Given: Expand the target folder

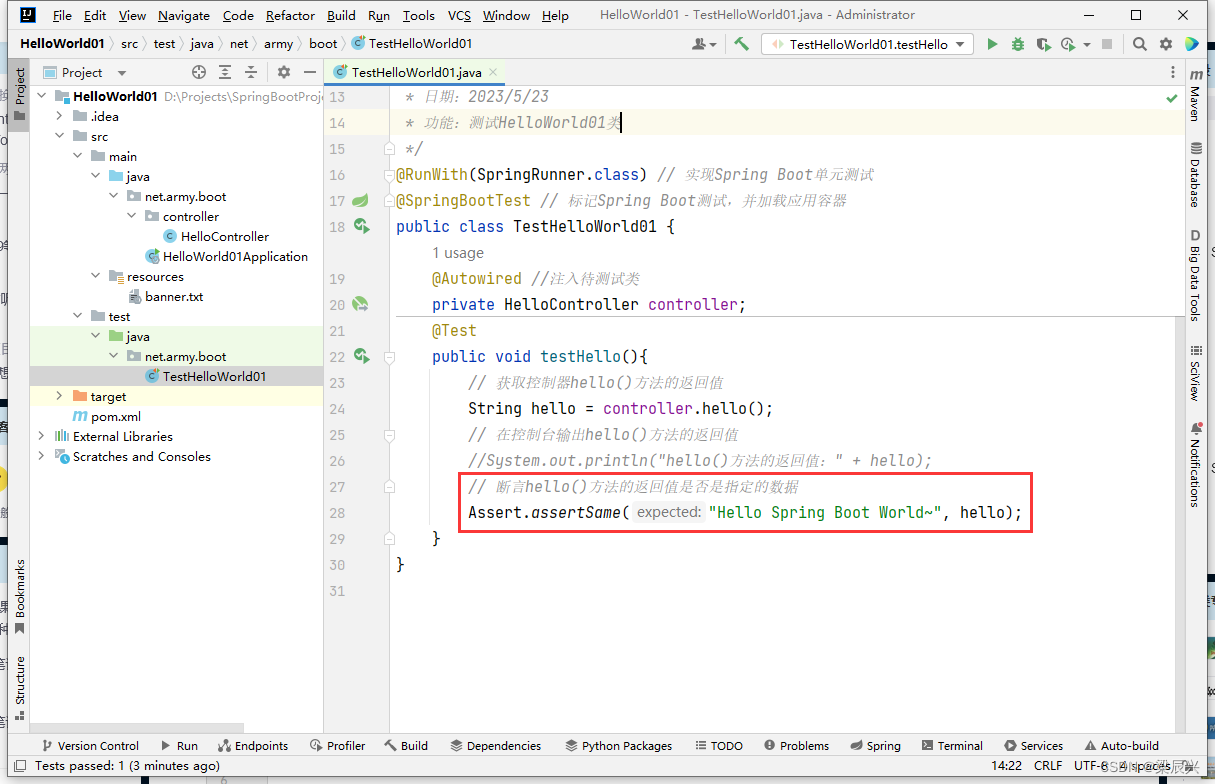Looking at the screenshot, I should point(60,397).
